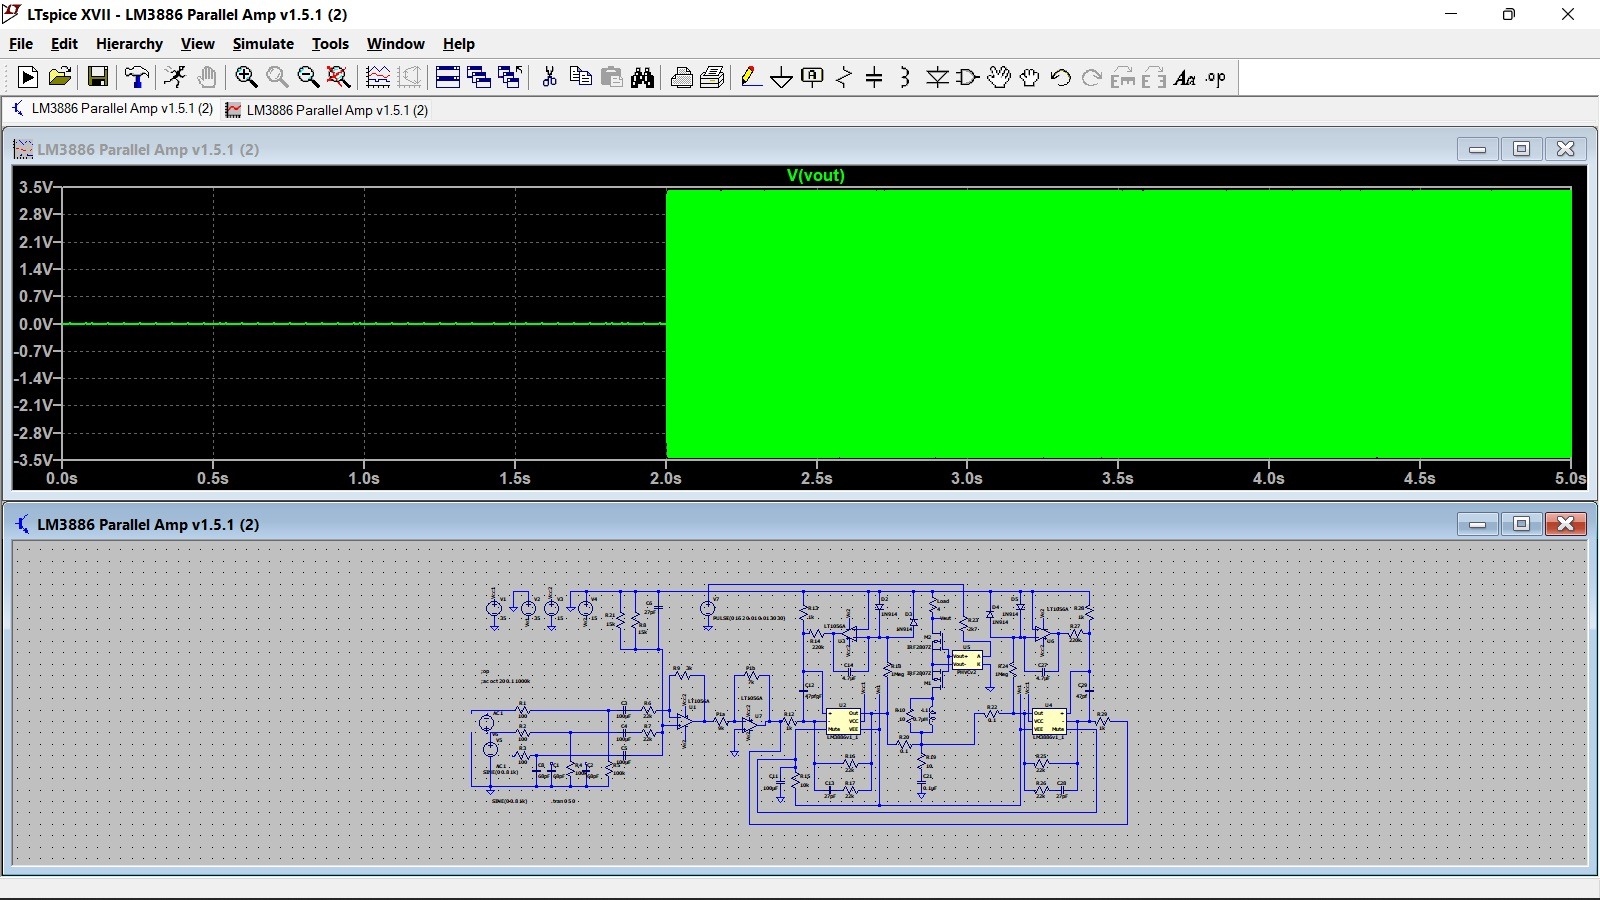Image resolution: width=1600 pixels, height=900 pixels.
Task: Save with the floppy disk icon
Action: [x=98, y=77]
